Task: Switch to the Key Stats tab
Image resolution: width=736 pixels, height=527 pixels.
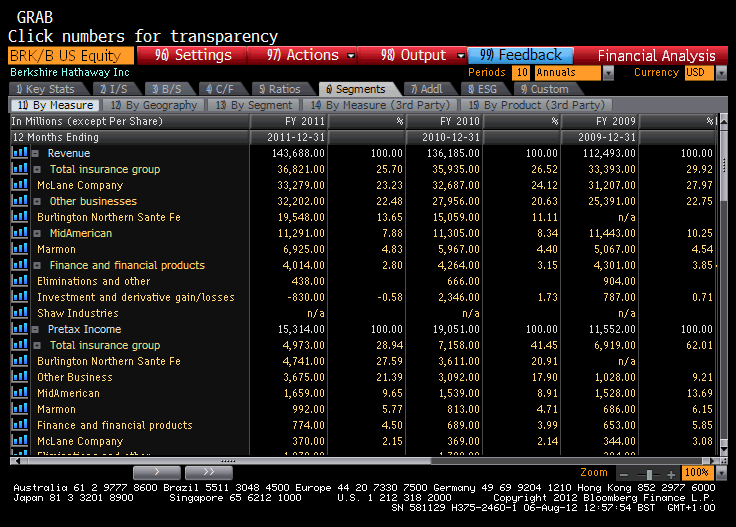Action: (46, 89)
